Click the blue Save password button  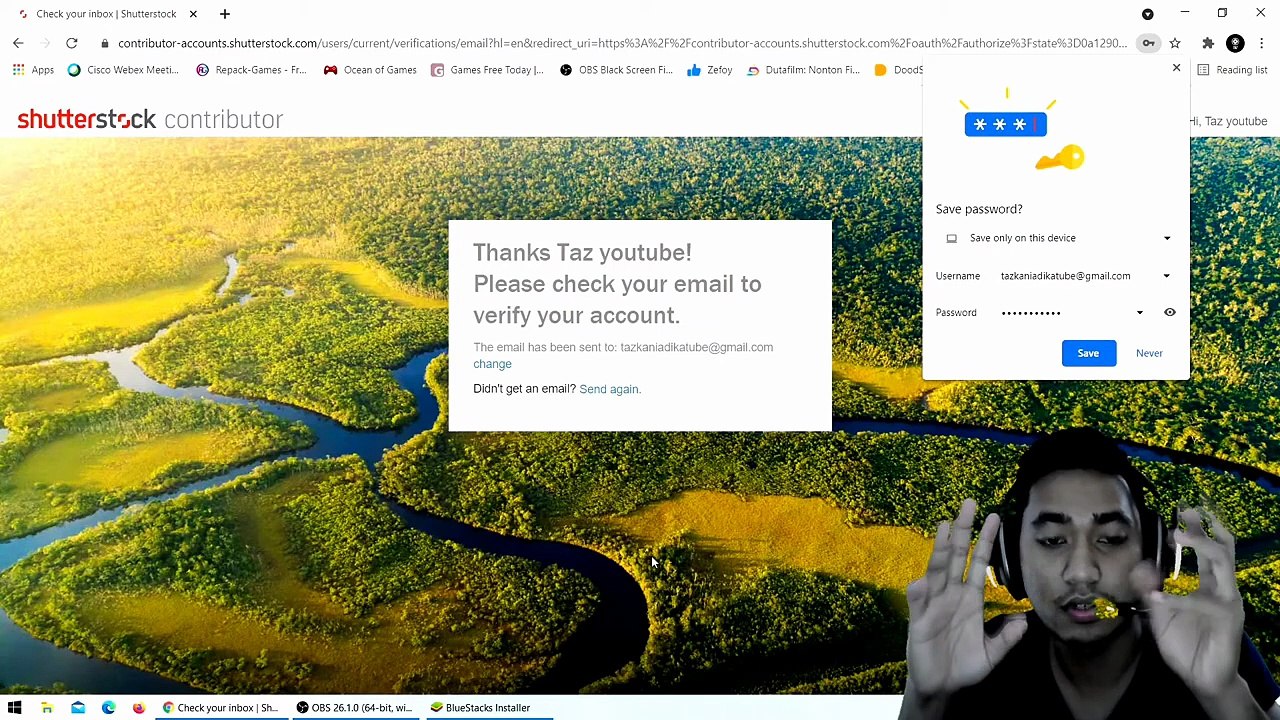[x=1088, y=353]
